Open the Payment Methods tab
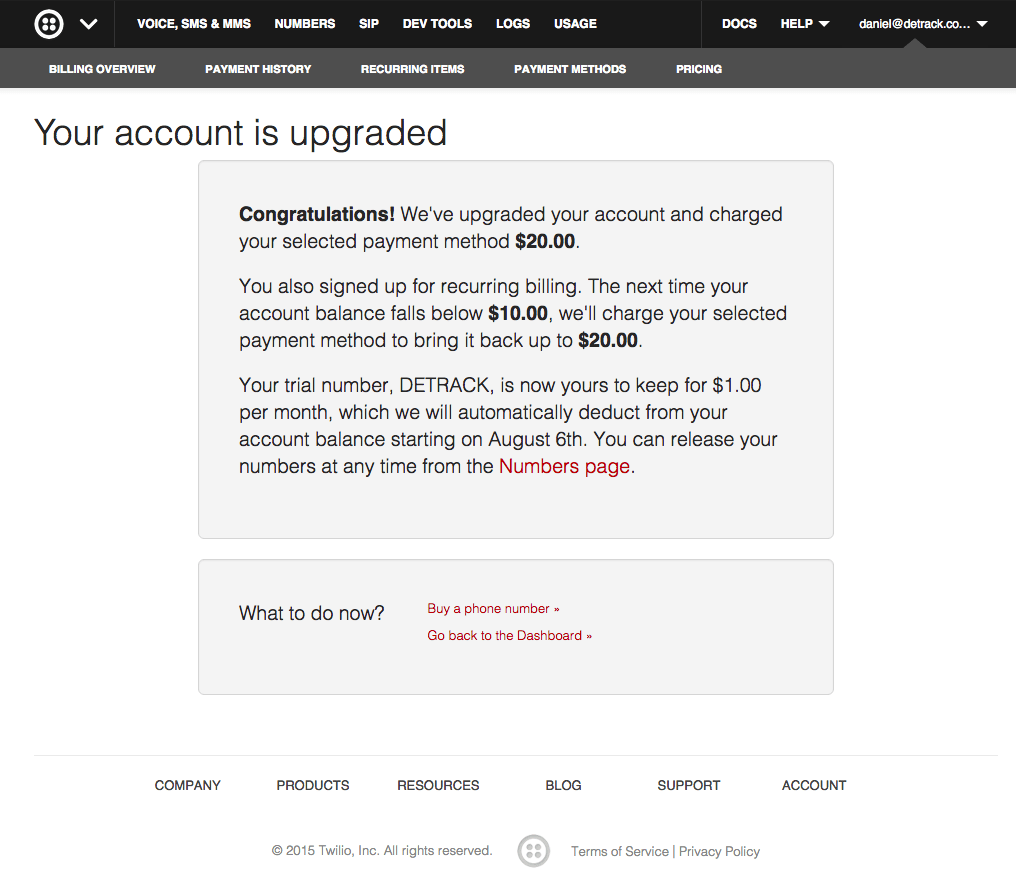Viewport: 1016px width, 881px height. pos(570,69)
